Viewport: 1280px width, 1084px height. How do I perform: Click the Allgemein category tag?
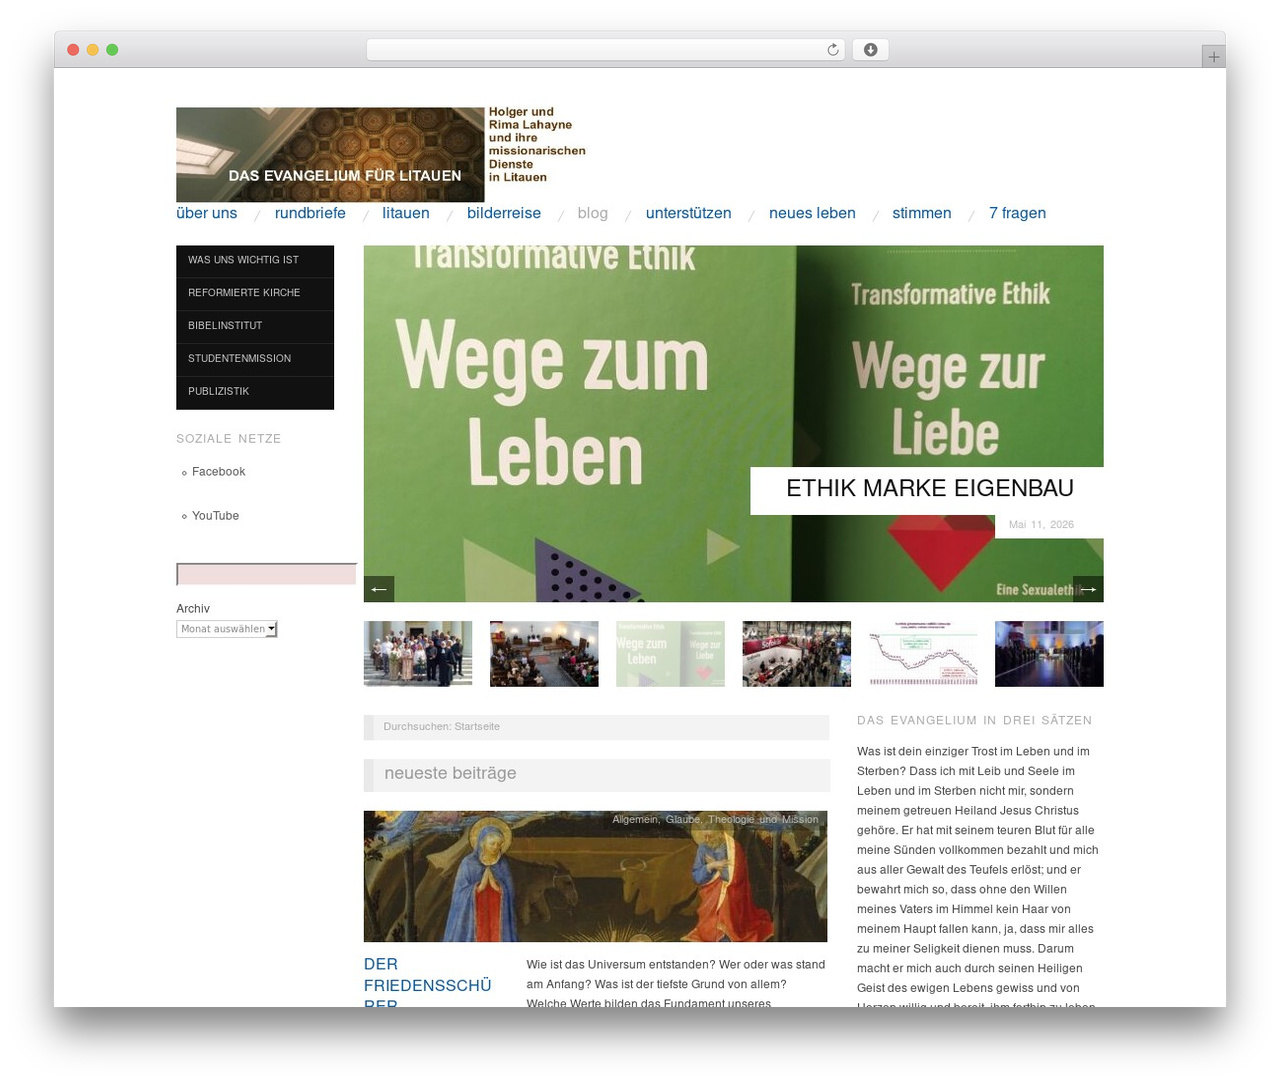coord(635,820)
